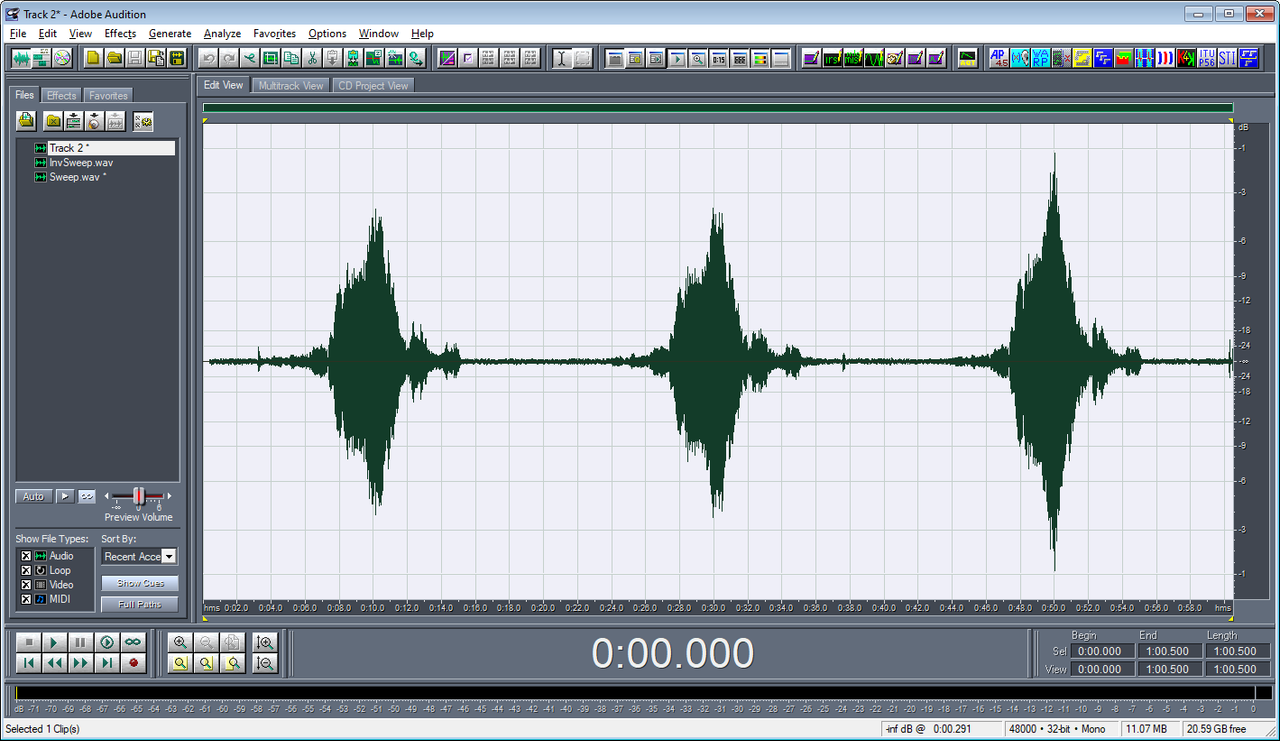Zoom out vertically with the arrow magnifier
1280x741 pixels.
[x=265, y=663]
